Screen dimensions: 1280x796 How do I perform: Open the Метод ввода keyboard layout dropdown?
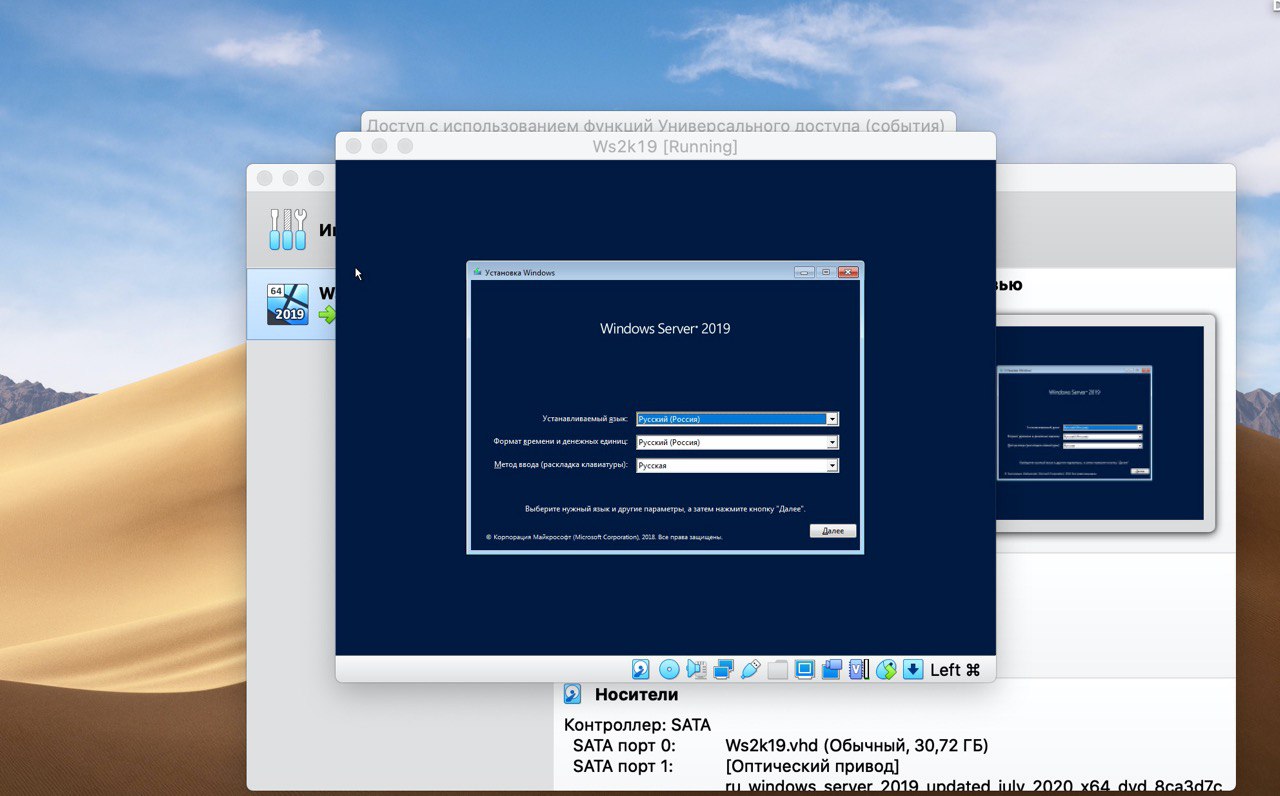click(737, 465)
